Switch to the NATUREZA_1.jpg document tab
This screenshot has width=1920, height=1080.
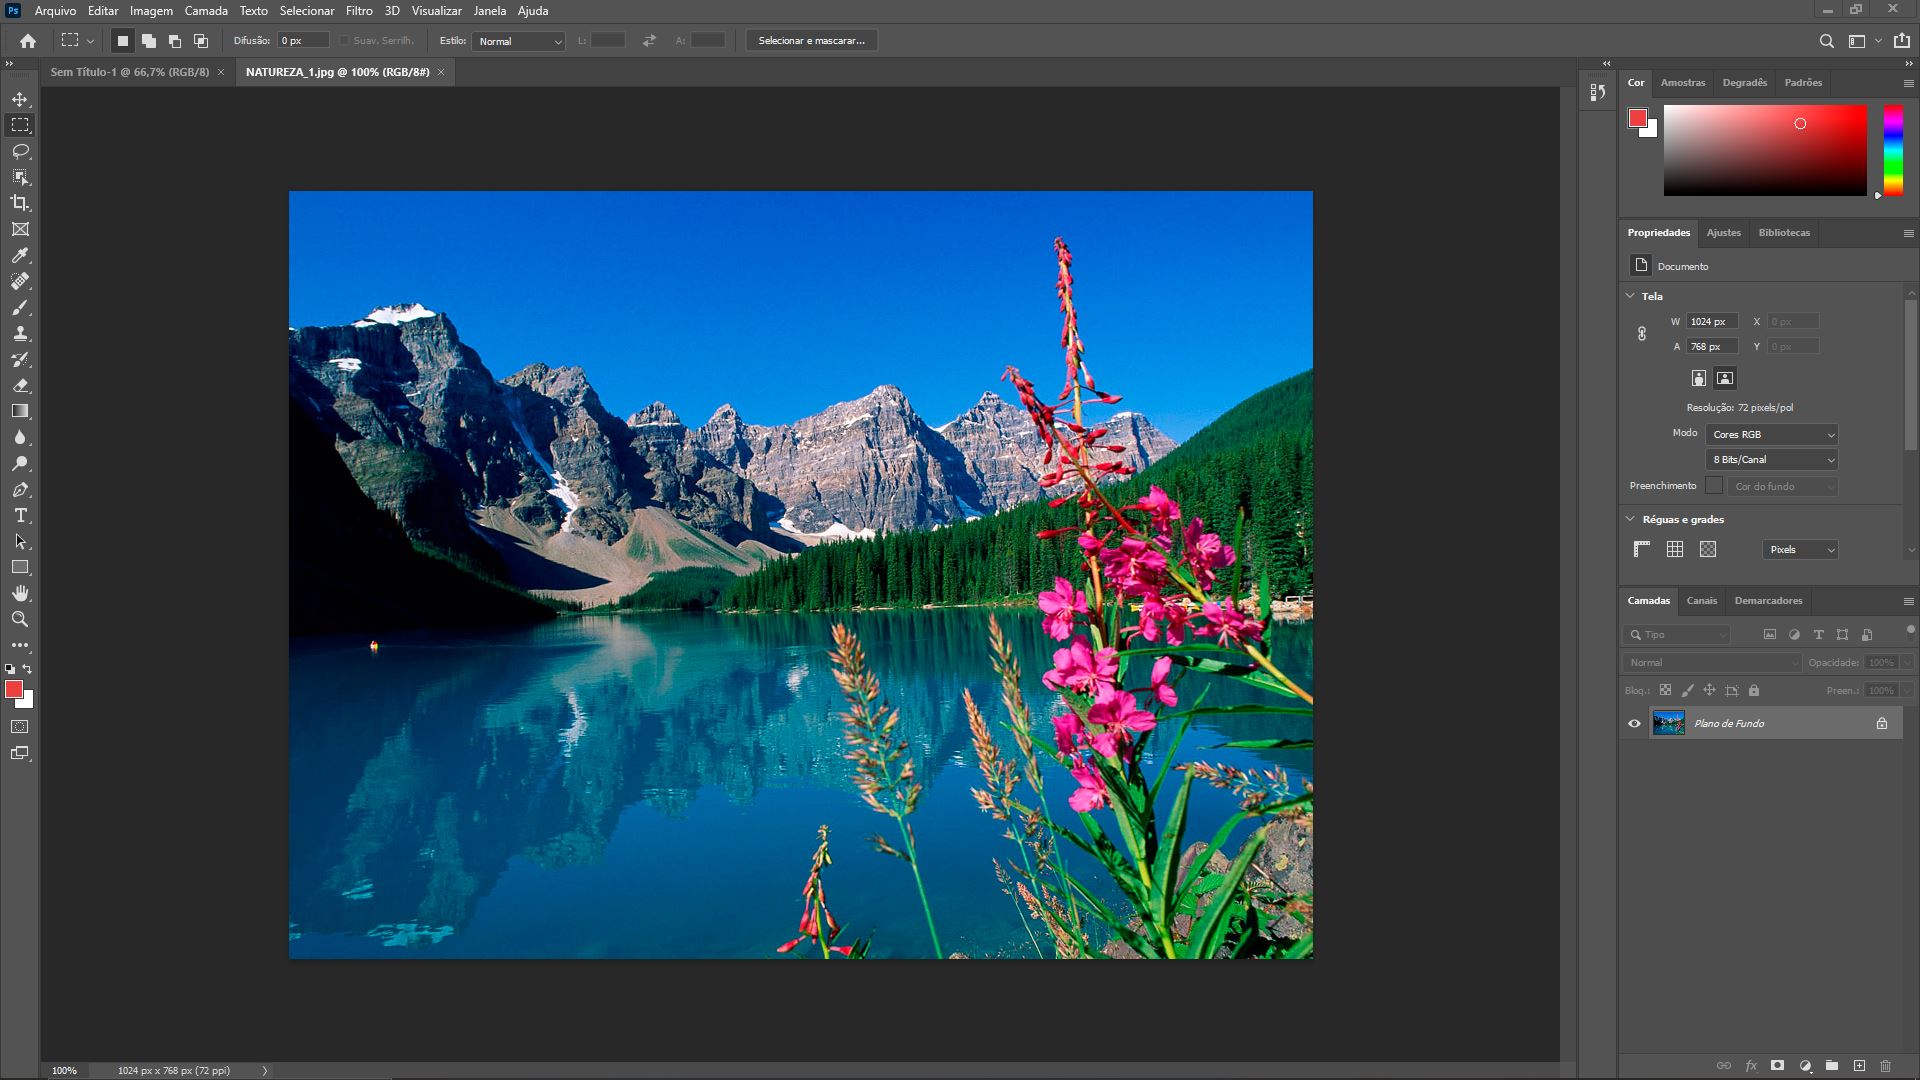[340, 71]
